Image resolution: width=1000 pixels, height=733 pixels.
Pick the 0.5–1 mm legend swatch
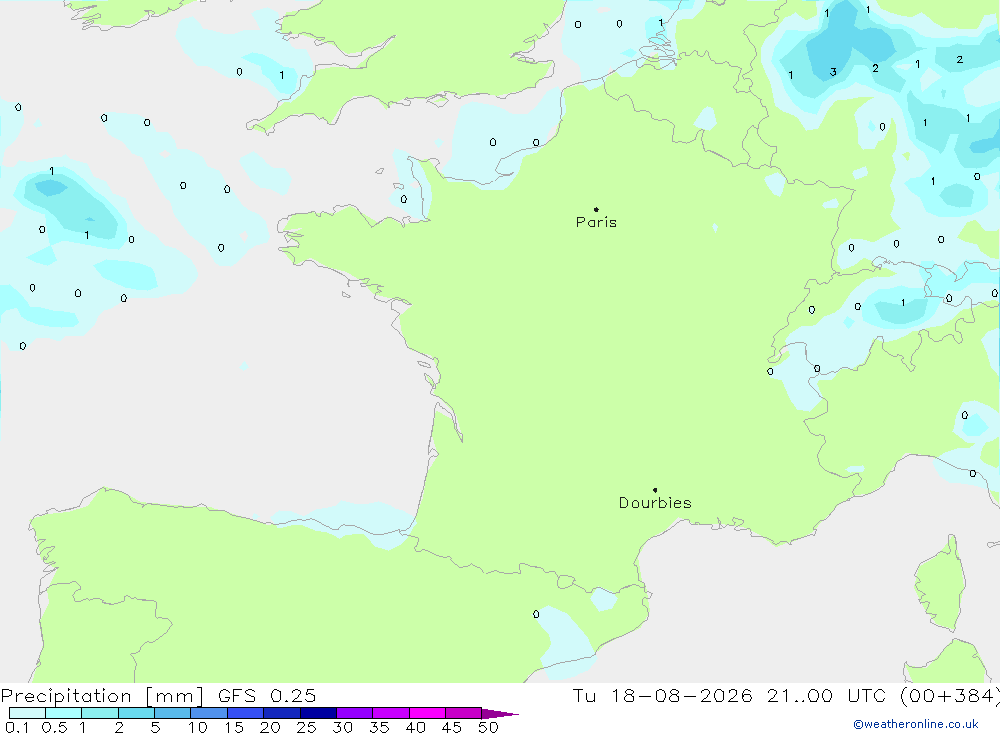(64, 713)
